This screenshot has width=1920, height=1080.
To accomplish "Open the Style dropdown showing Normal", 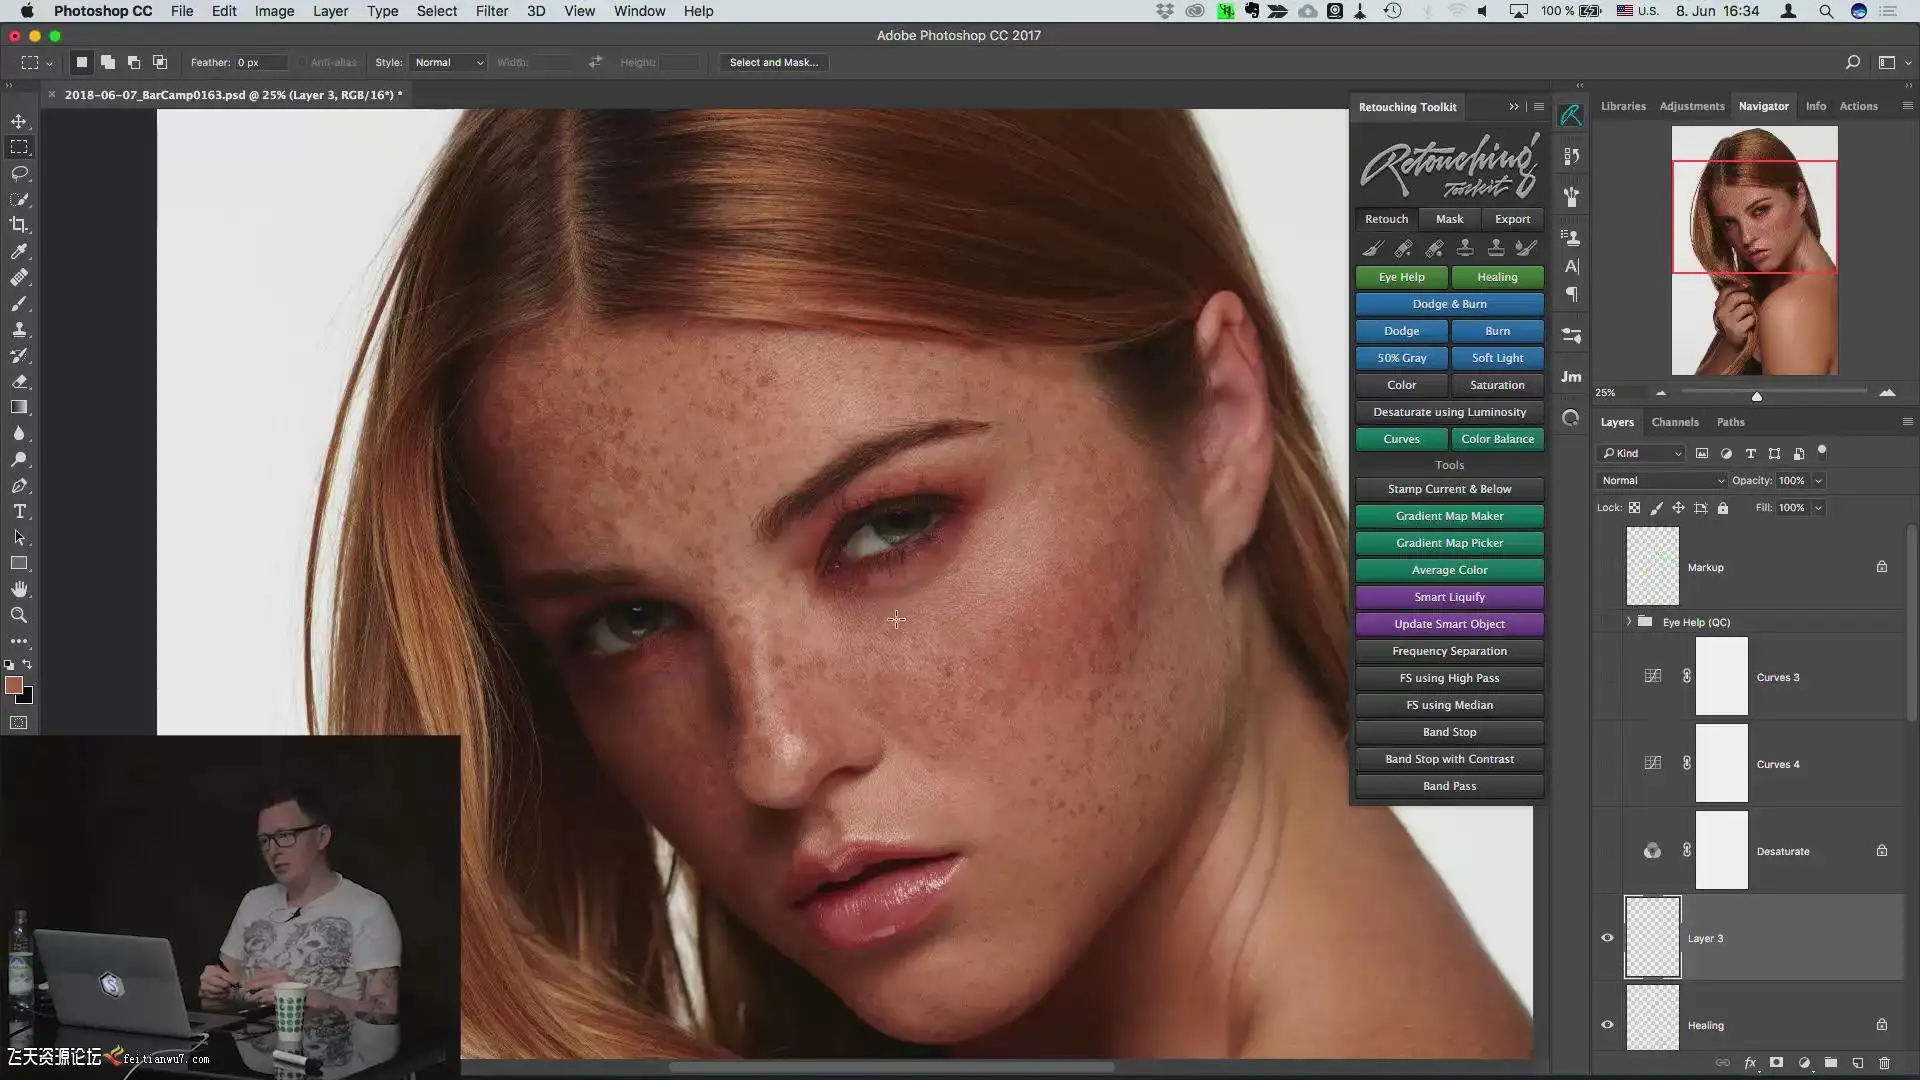I will (448, 62).
